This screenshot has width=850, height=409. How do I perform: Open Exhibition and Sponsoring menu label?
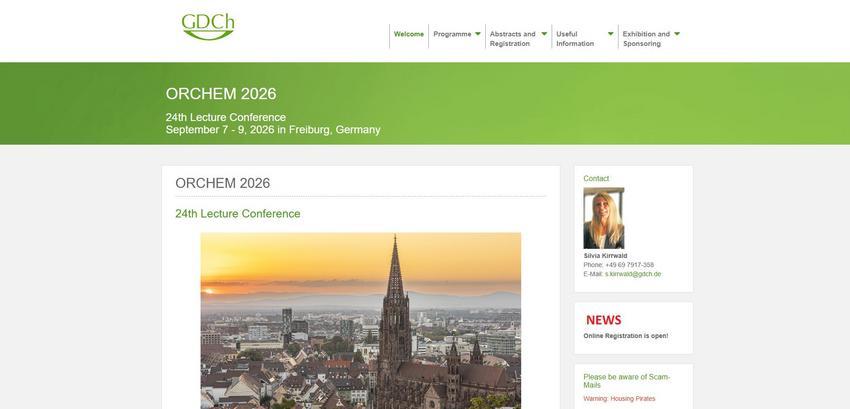point(646,39)
